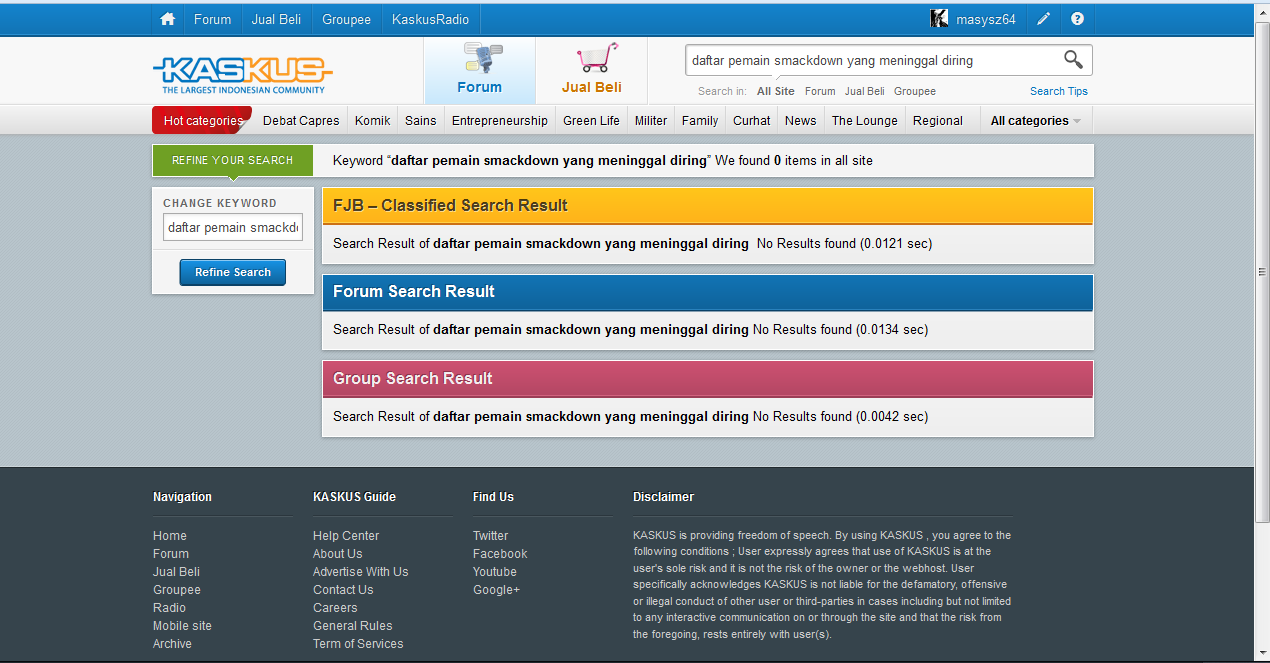Open the Archive footer link
This screenshot has height=663, width=1270.
tap(173, 644)
